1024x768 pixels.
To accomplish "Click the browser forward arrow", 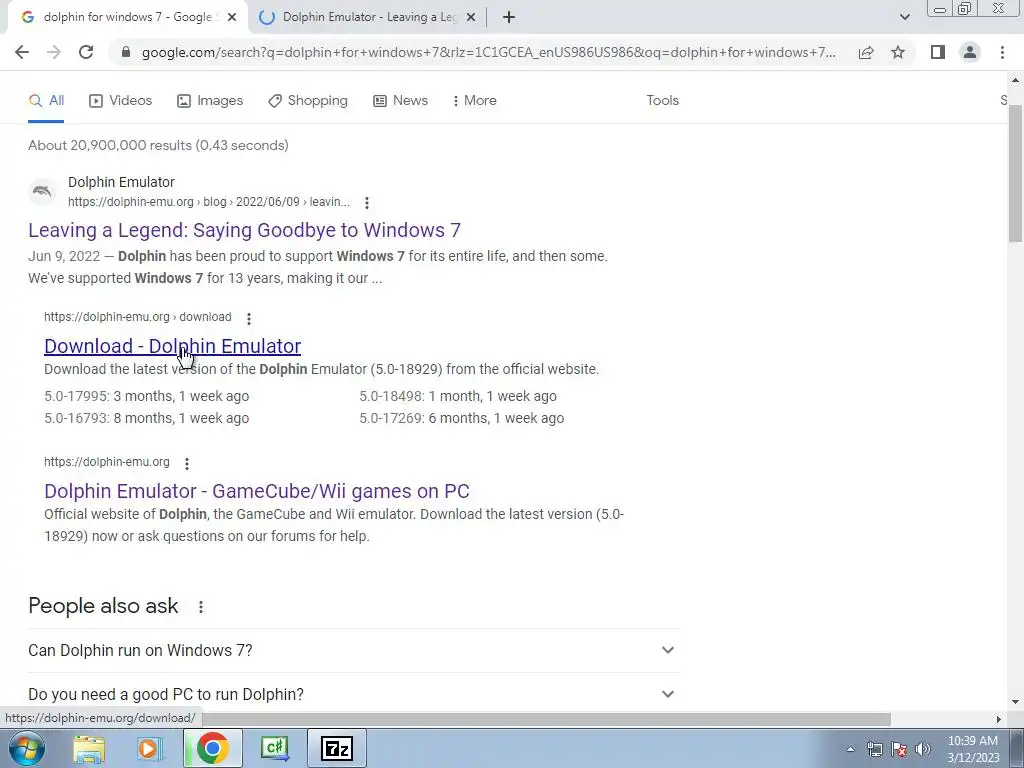I will pos(54,52).
